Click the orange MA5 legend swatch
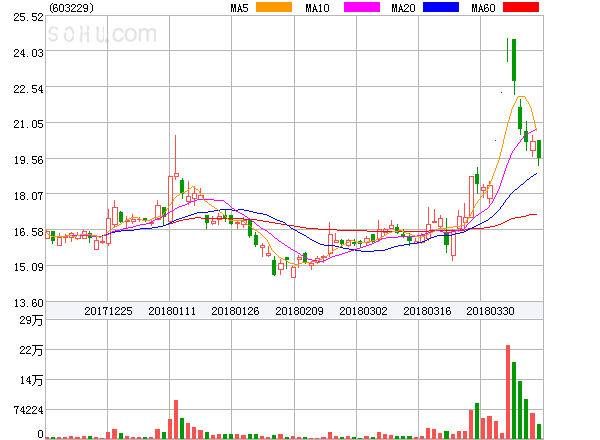 pos(274,7)
